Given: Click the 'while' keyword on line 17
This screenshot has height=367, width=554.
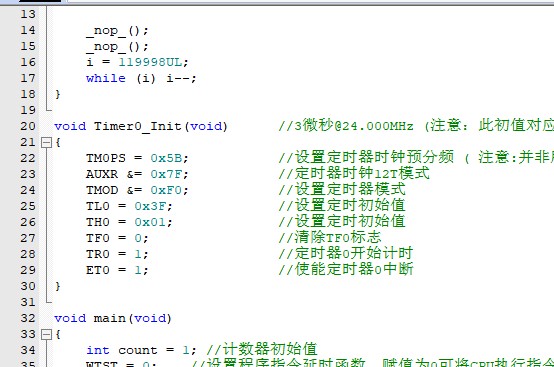Looking at the screenshot, I should (x=106, y=78).
